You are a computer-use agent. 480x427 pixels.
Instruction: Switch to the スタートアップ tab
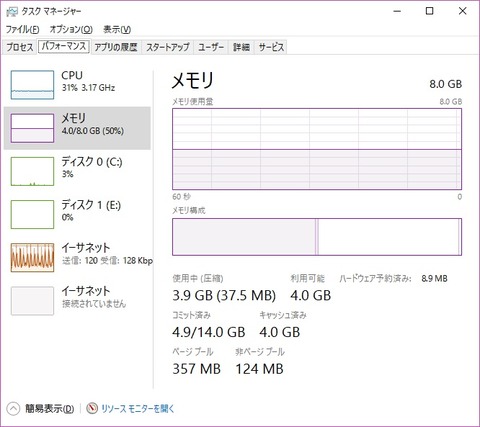tap(168, 47)
